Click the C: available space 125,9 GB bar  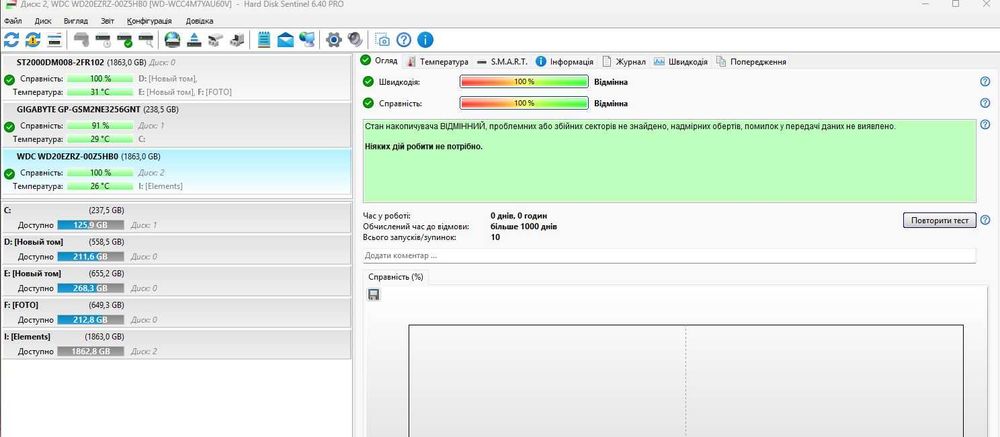coord(91,225)
